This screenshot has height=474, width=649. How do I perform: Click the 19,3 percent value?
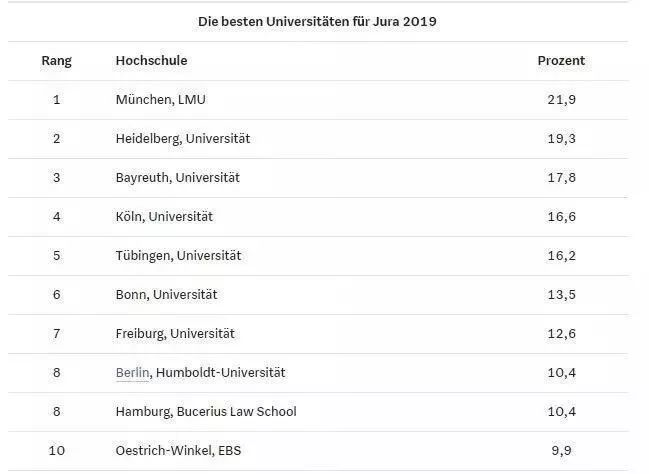tap(562, 139)
